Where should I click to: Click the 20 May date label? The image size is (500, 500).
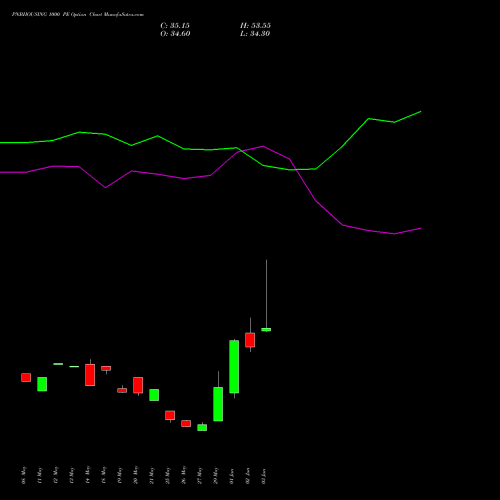point(136,475)
